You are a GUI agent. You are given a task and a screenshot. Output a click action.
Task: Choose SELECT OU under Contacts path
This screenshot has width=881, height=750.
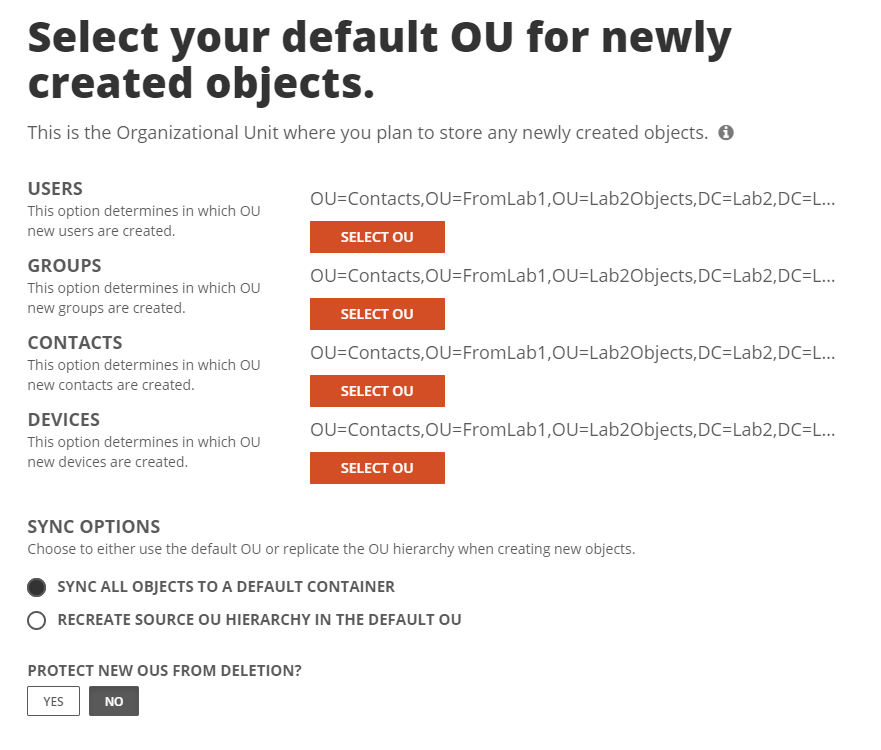click(x=377, y=391)
